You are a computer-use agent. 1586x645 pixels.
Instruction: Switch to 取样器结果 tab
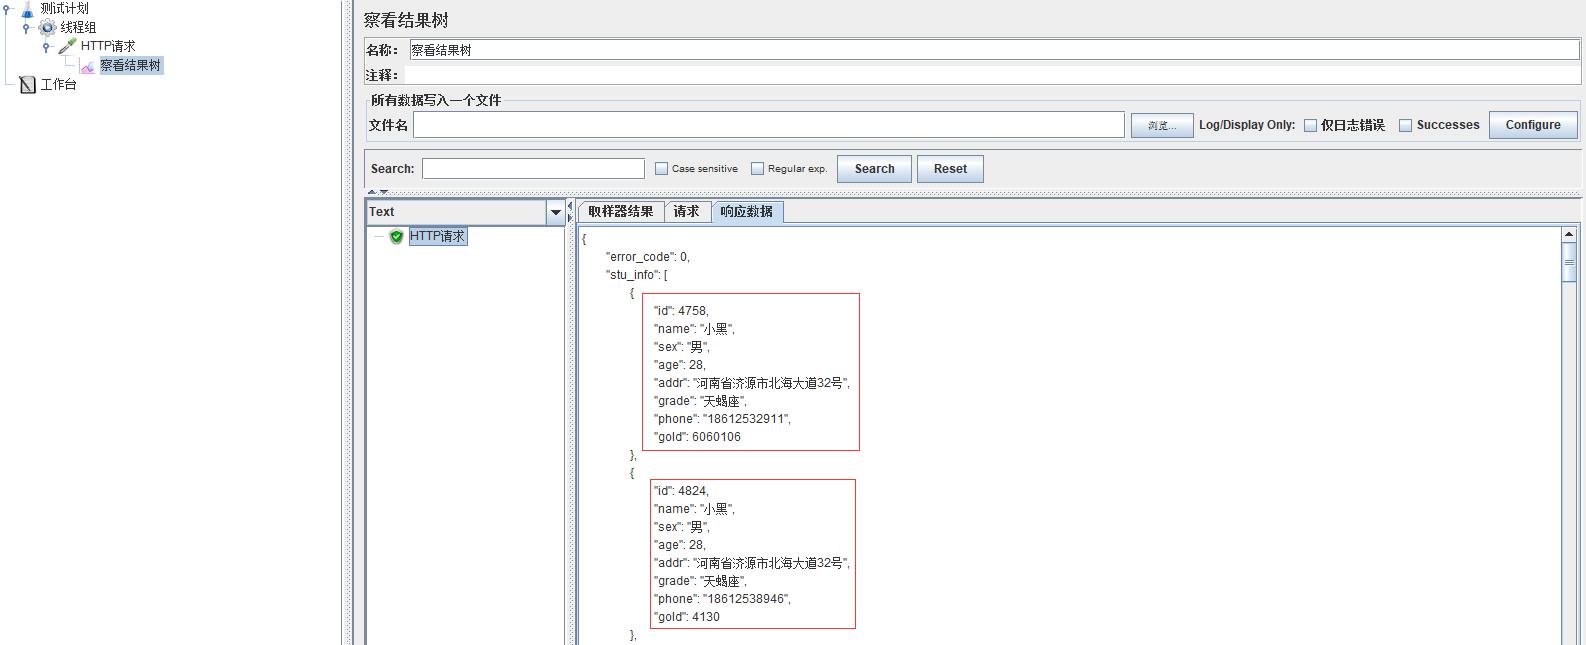point(620,212)
